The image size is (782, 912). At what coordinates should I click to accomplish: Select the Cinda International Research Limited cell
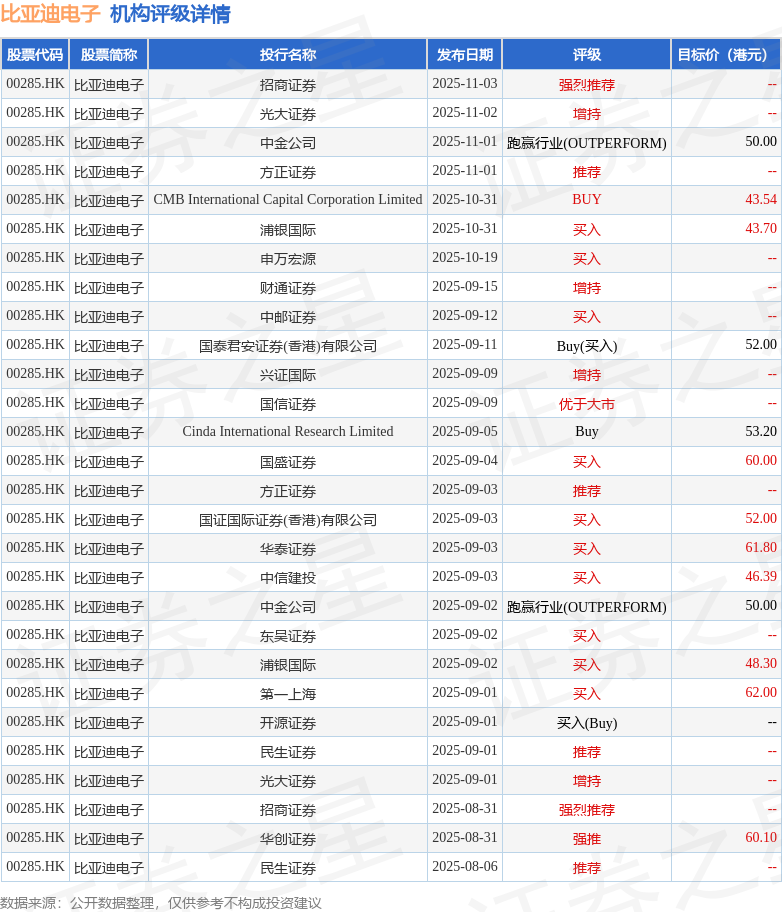[x=287, y=432]
